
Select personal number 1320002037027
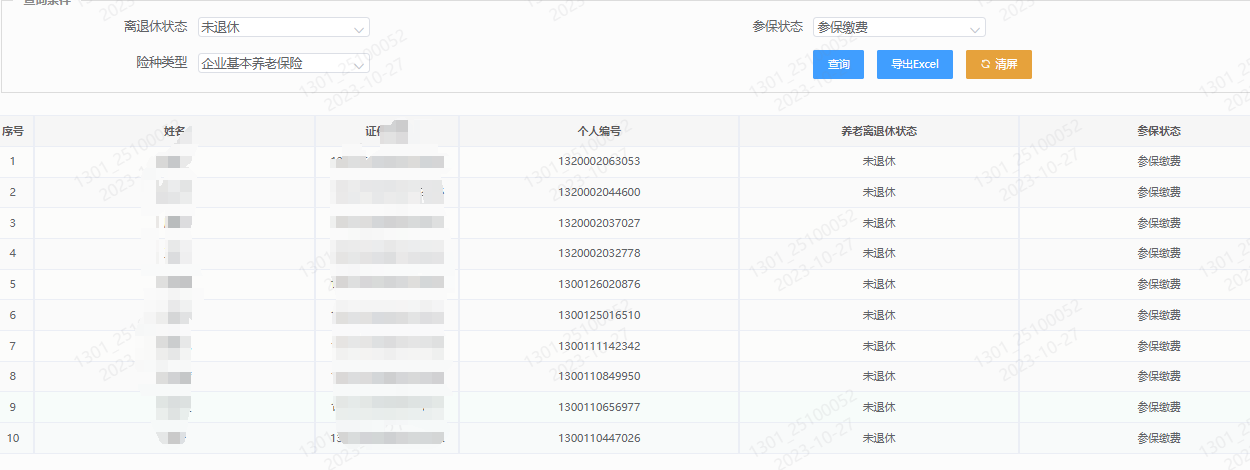pyautogui.click(x=599, y=223)
